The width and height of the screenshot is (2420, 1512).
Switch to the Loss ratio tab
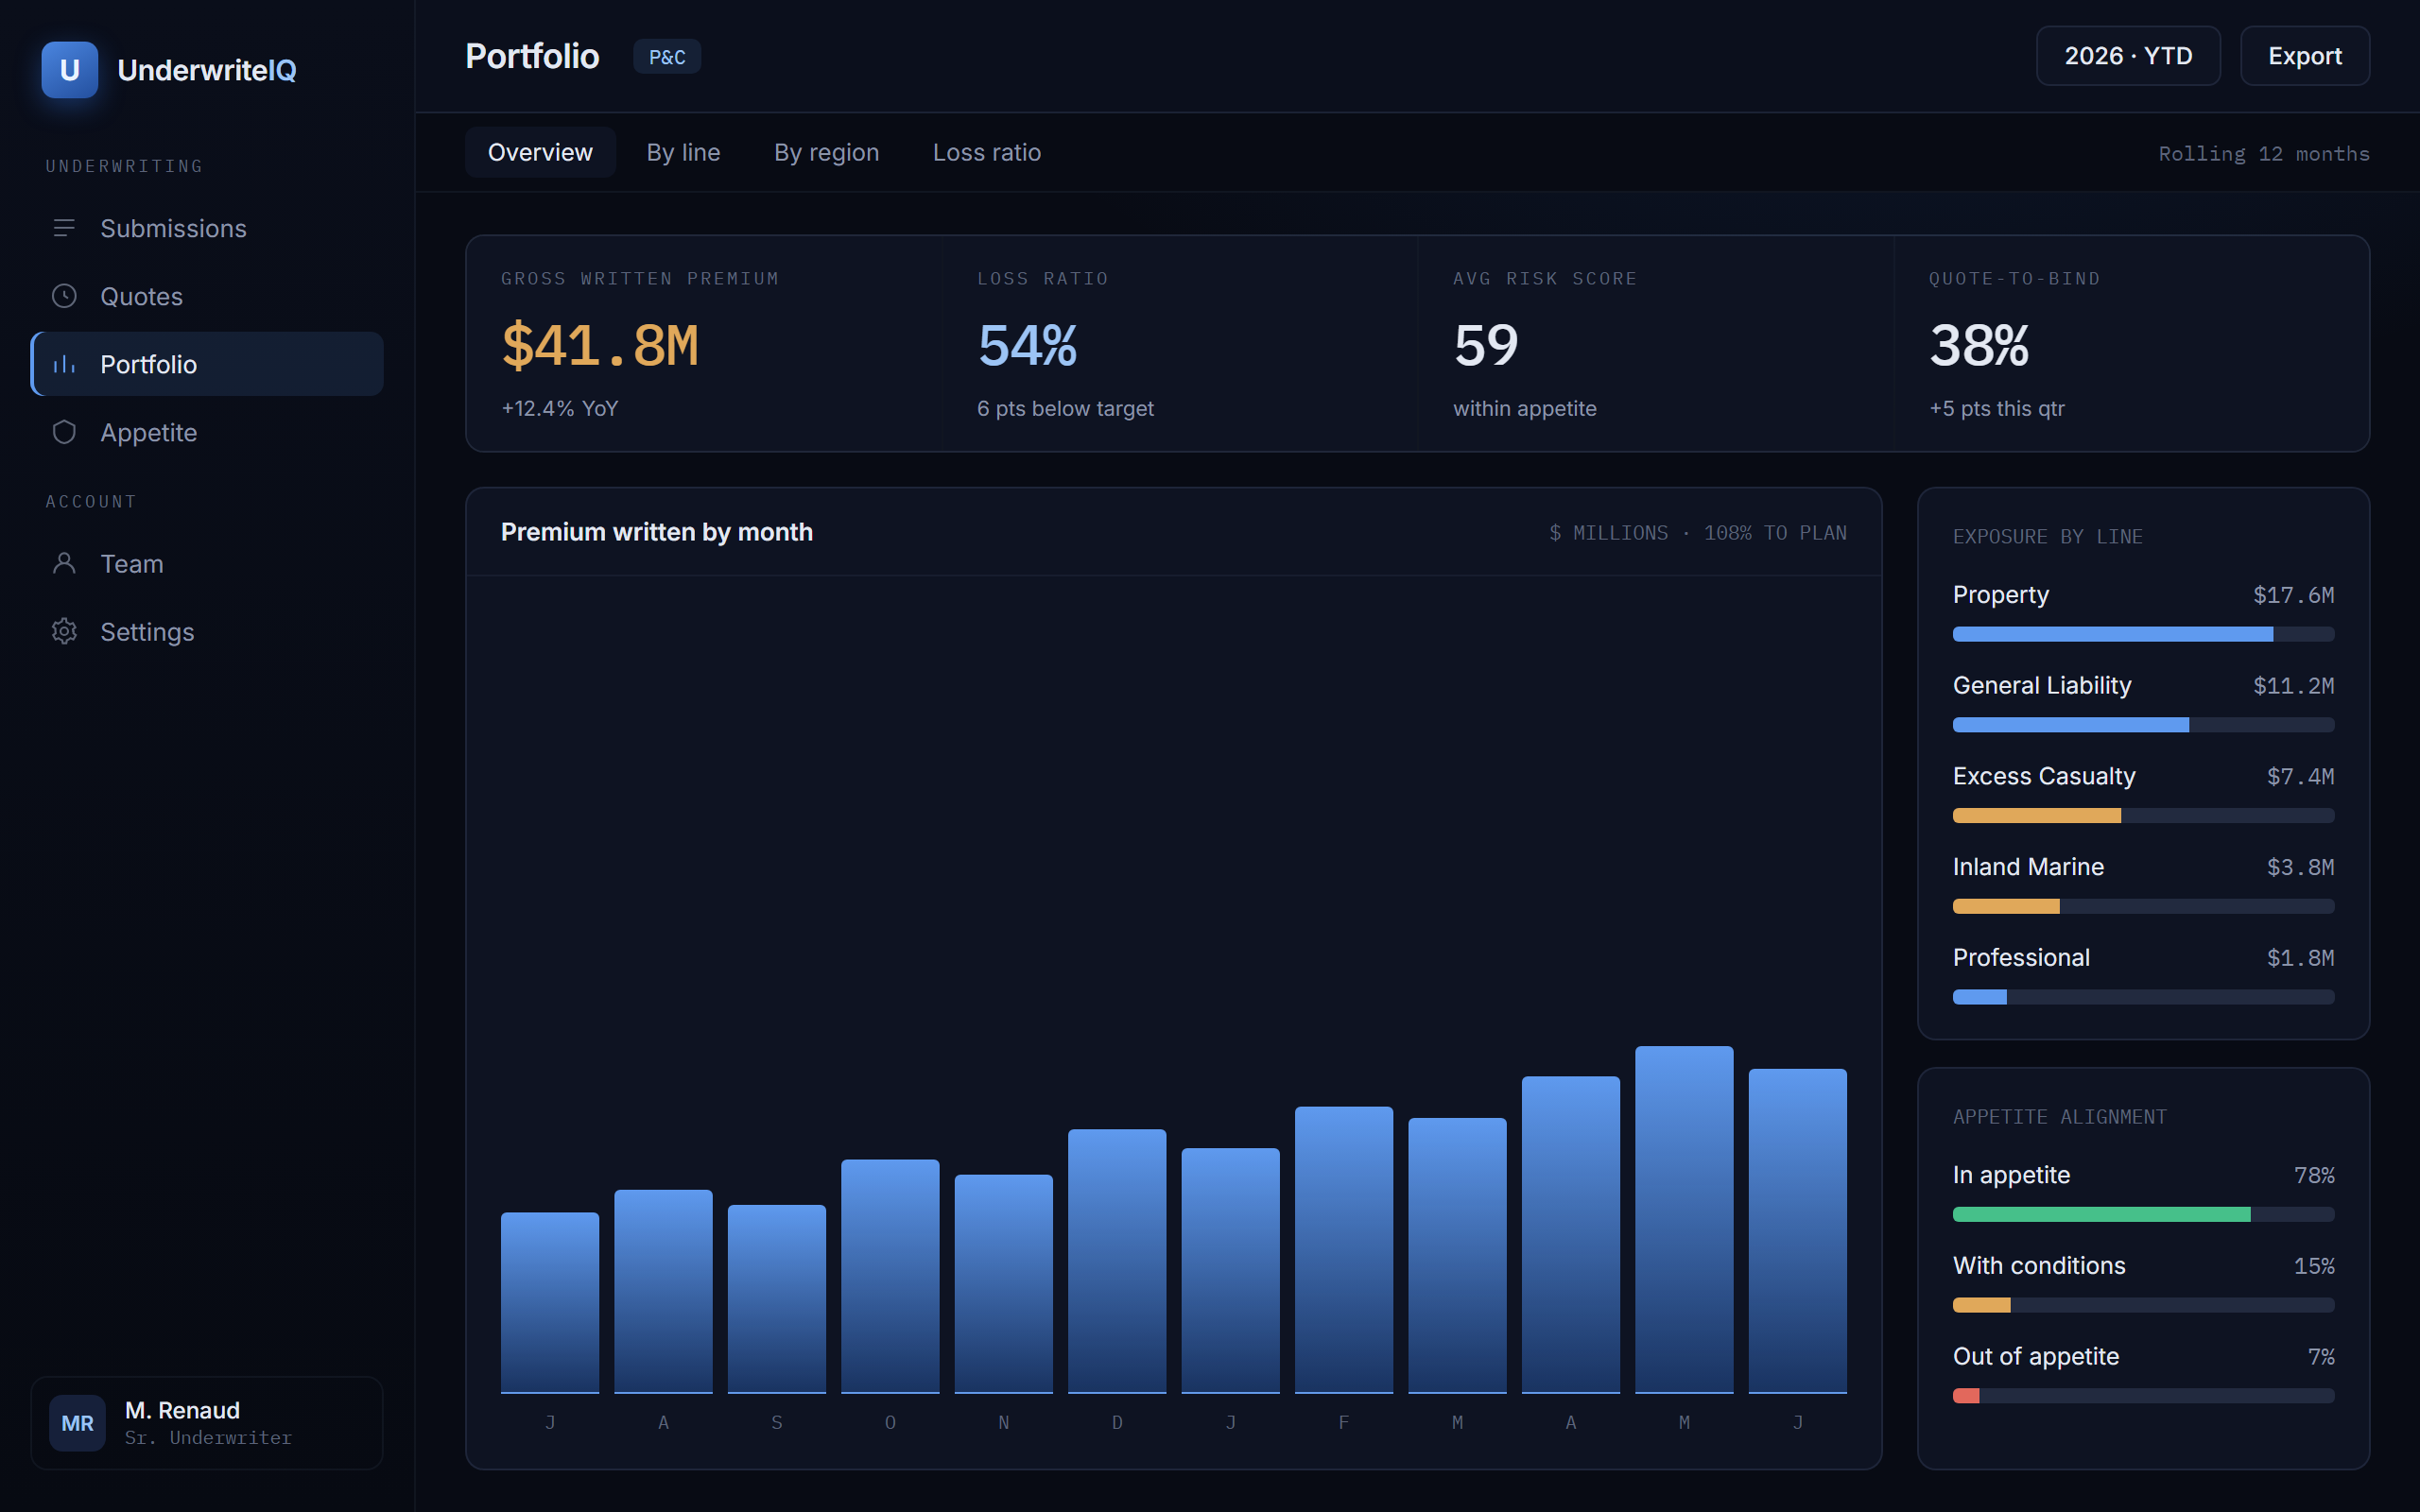tap(987, 152)
